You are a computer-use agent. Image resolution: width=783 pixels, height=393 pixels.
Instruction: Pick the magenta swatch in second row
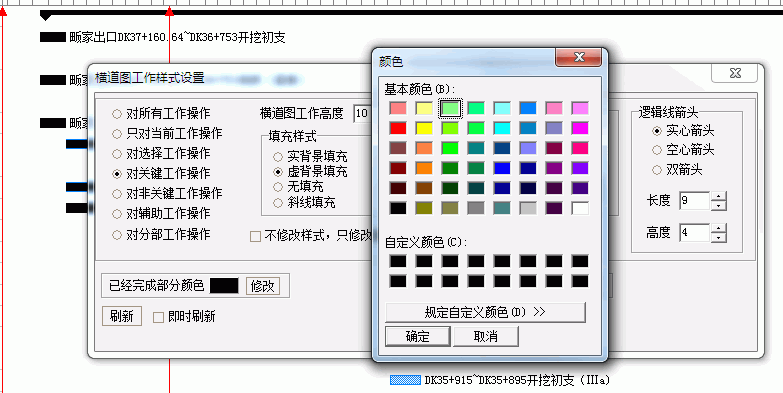click(x=580, y=128)
